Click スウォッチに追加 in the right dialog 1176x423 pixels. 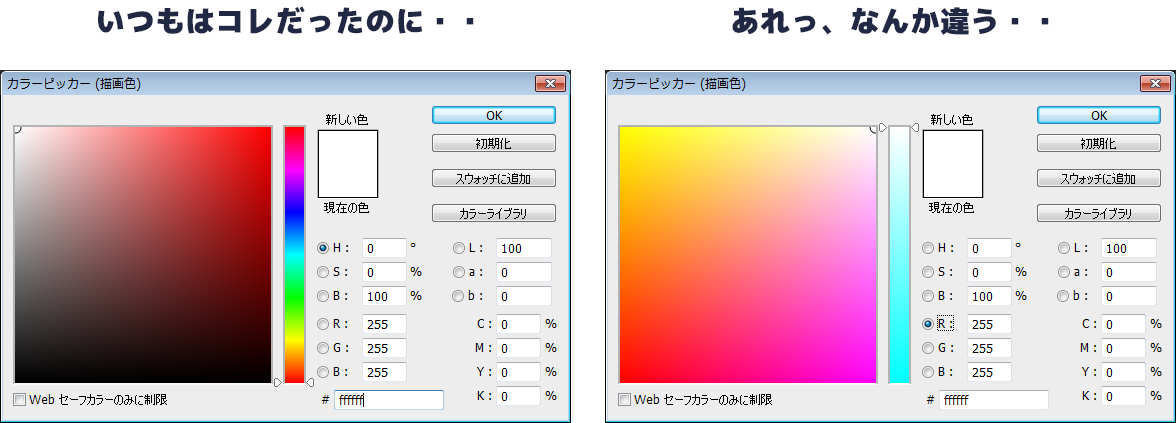click(1098, 179)
